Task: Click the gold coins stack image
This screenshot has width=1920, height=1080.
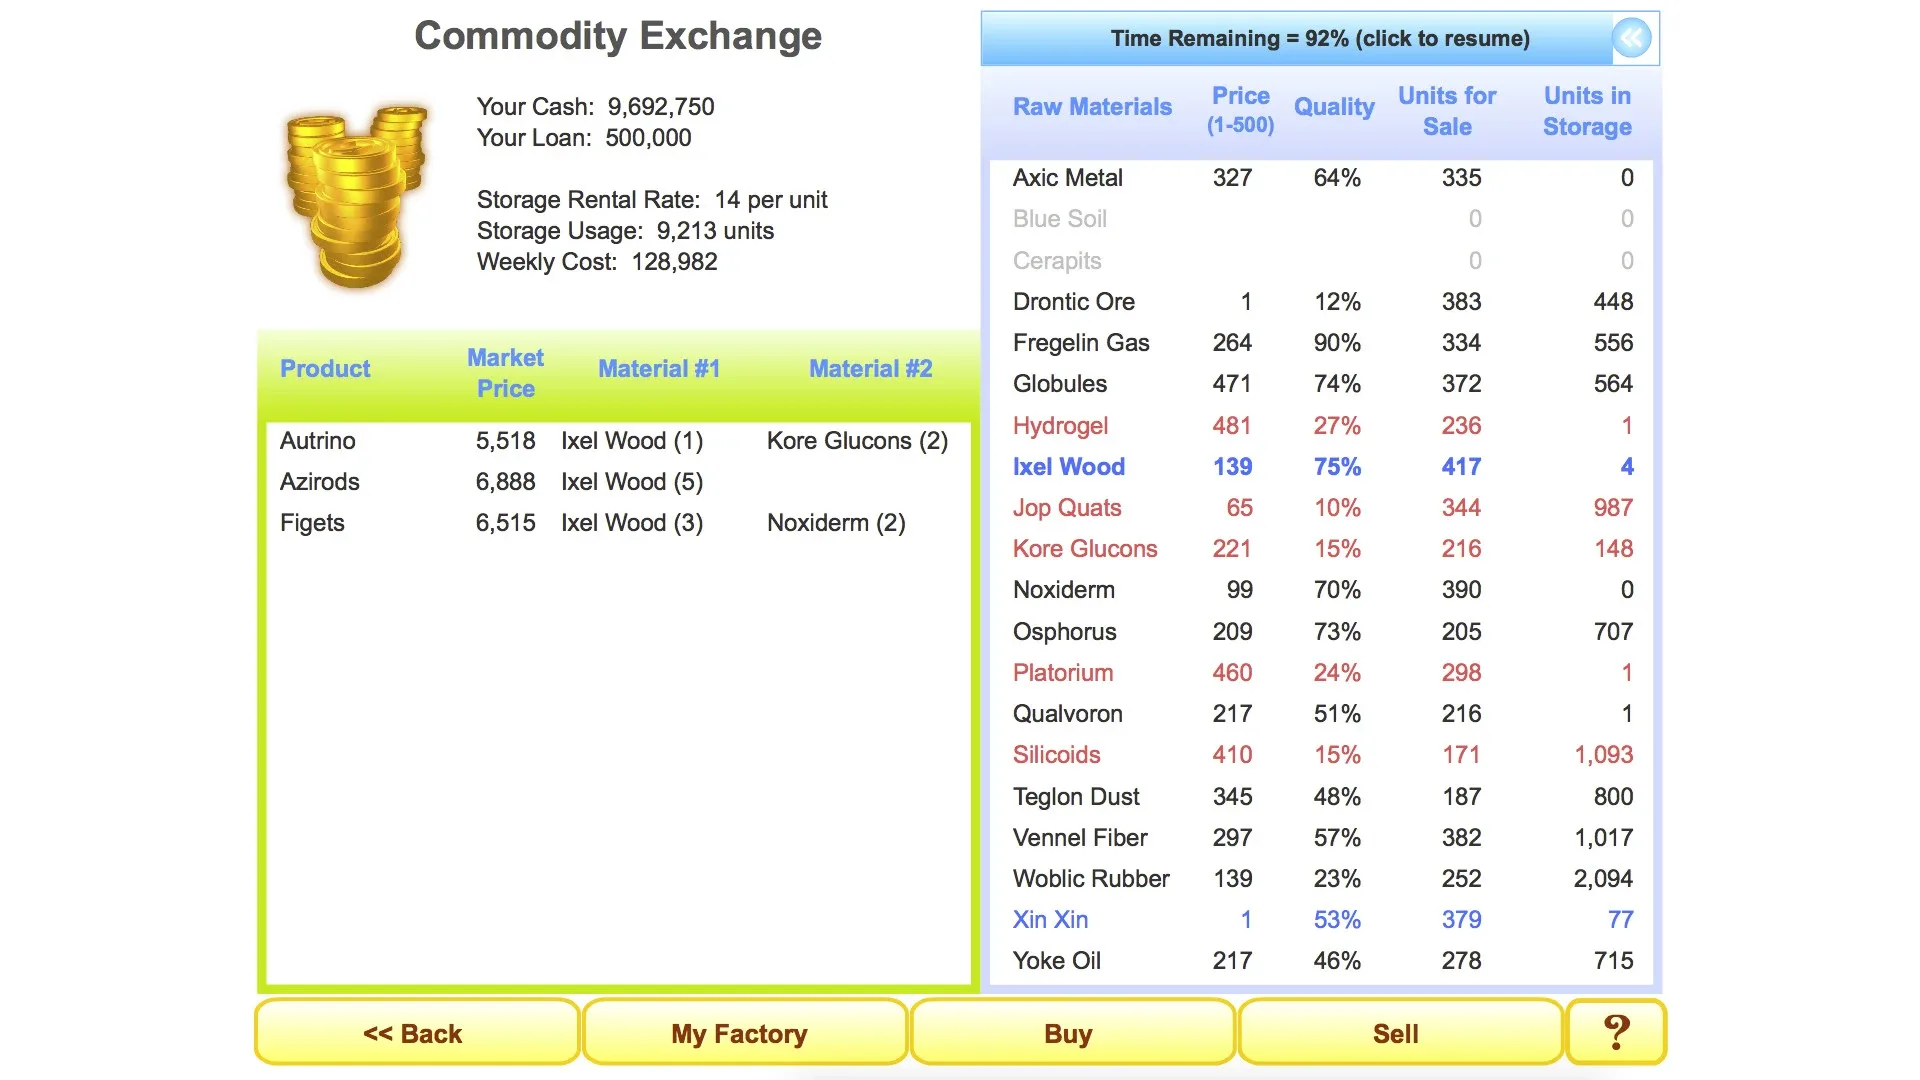Action: coord(357,195)
